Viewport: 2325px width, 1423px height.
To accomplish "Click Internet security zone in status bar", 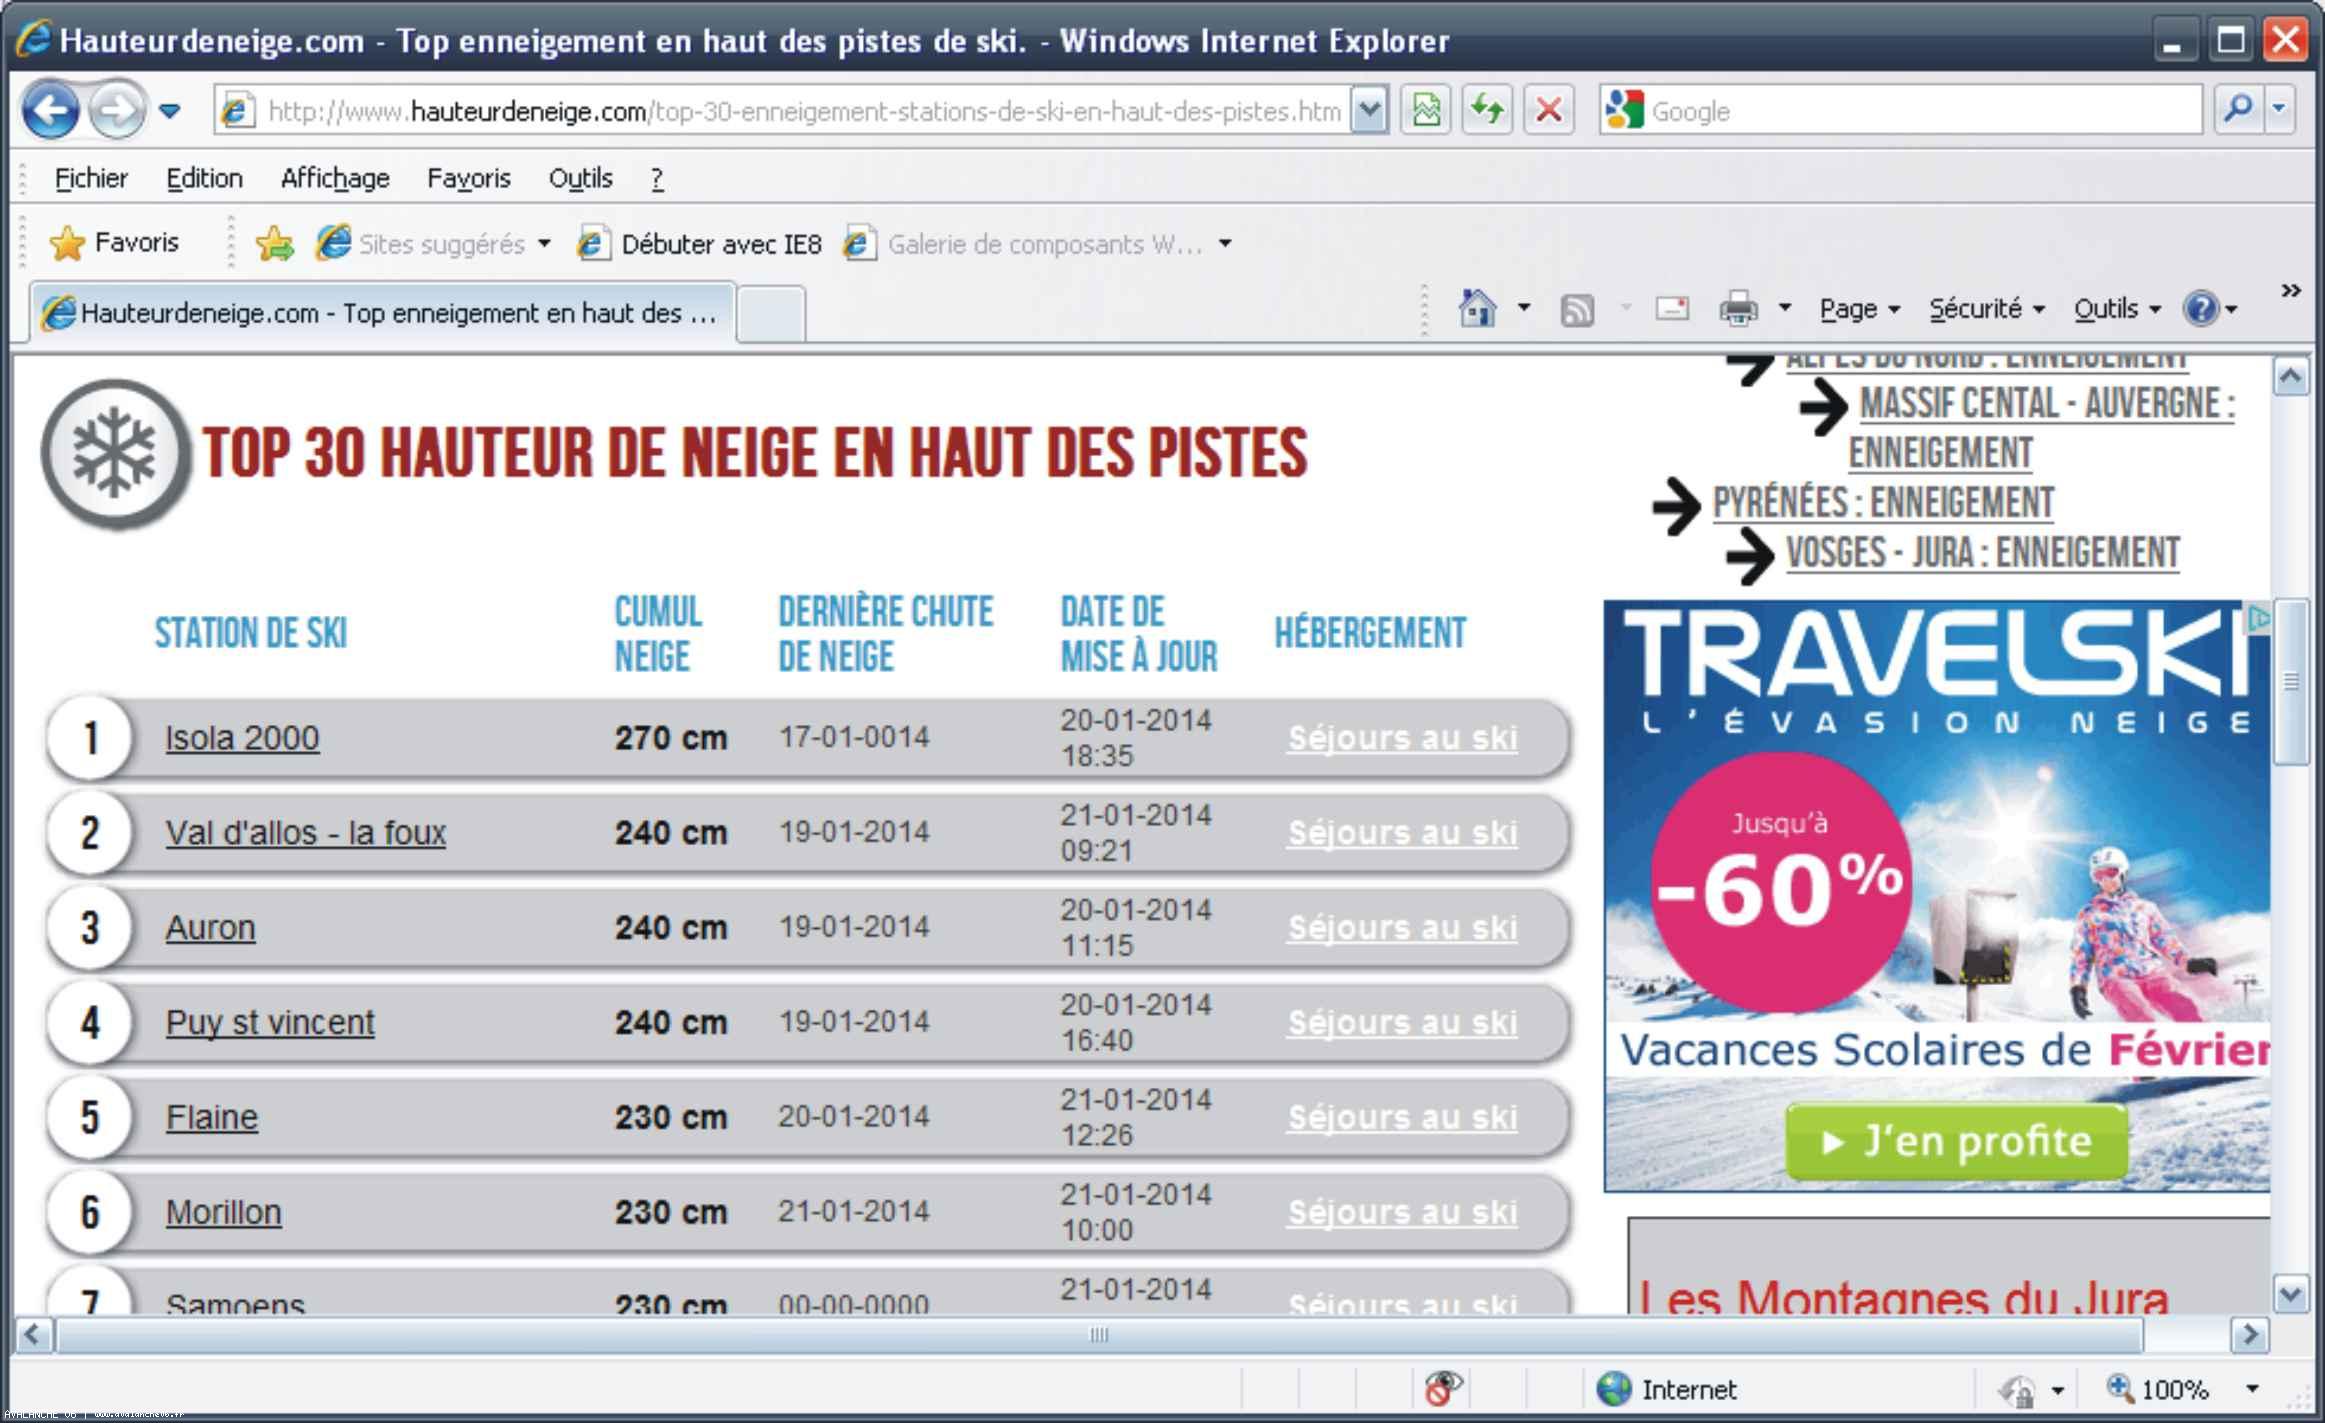I will click(1666, 1389).
